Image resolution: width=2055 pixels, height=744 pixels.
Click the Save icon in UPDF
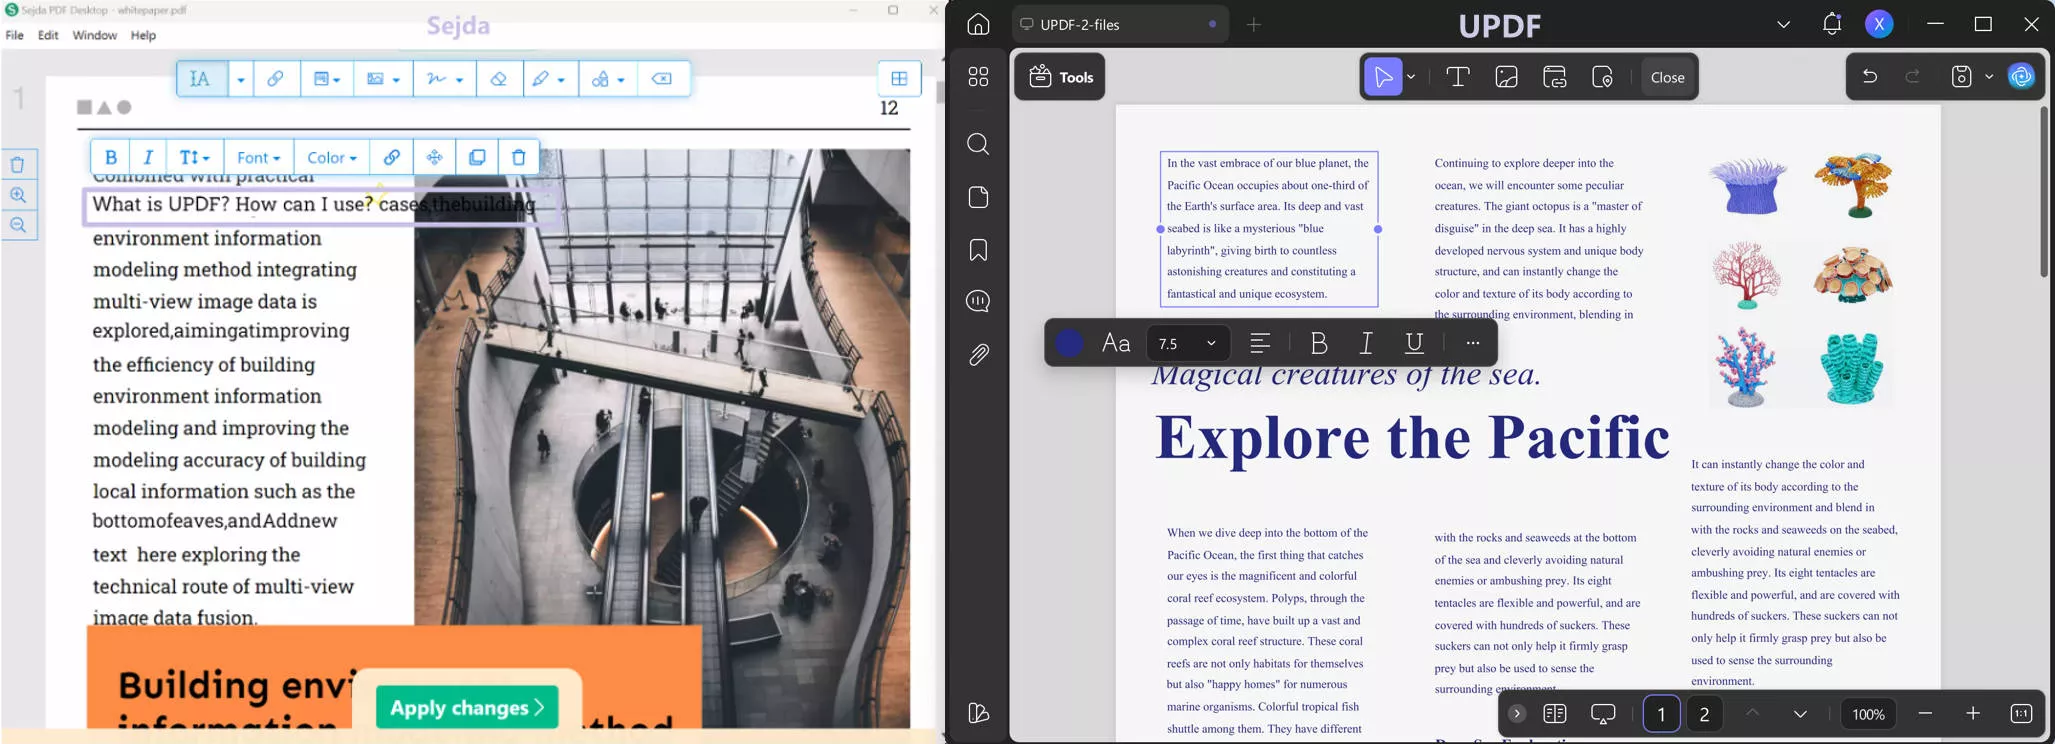tap(1962, 77)
